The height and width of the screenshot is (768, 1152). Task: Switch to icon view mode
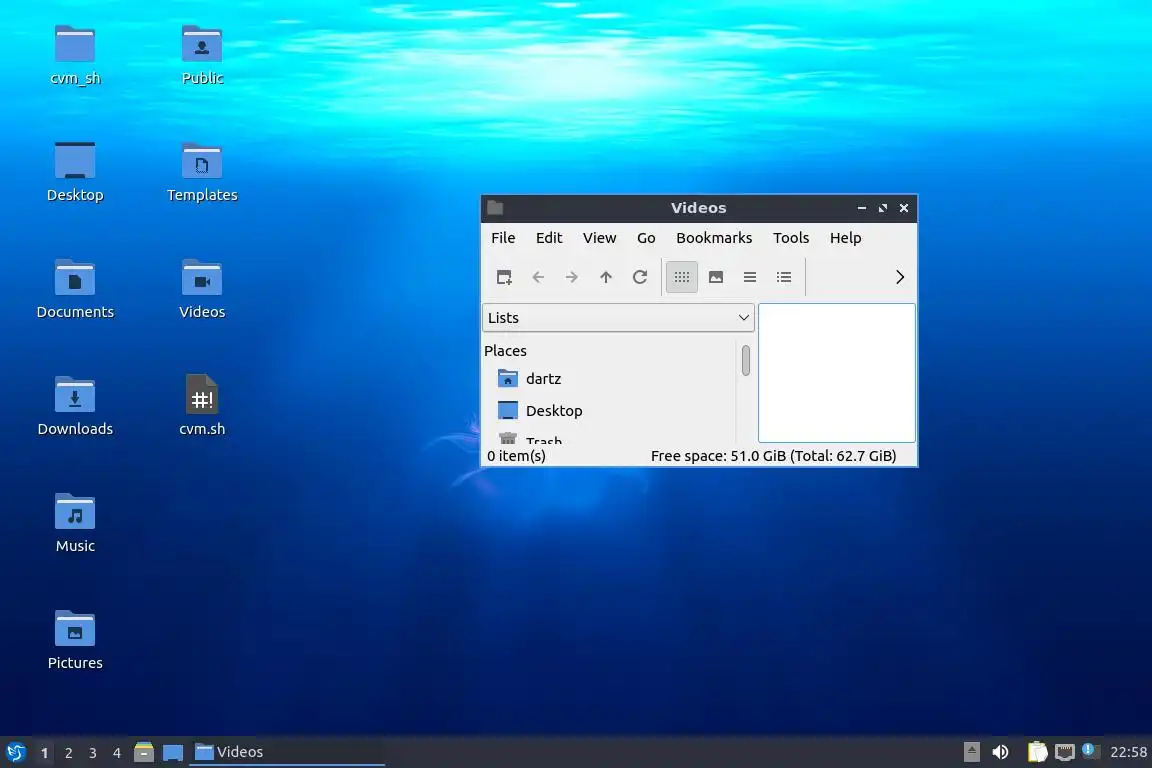tap(682, 277)
